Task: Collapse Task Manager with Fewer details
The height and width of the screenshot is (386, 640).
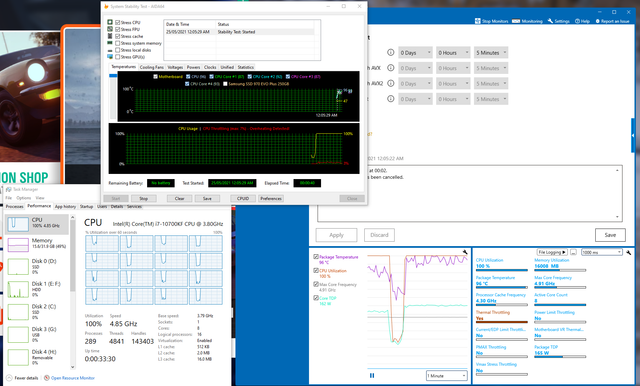Action: tap(23, 378)
